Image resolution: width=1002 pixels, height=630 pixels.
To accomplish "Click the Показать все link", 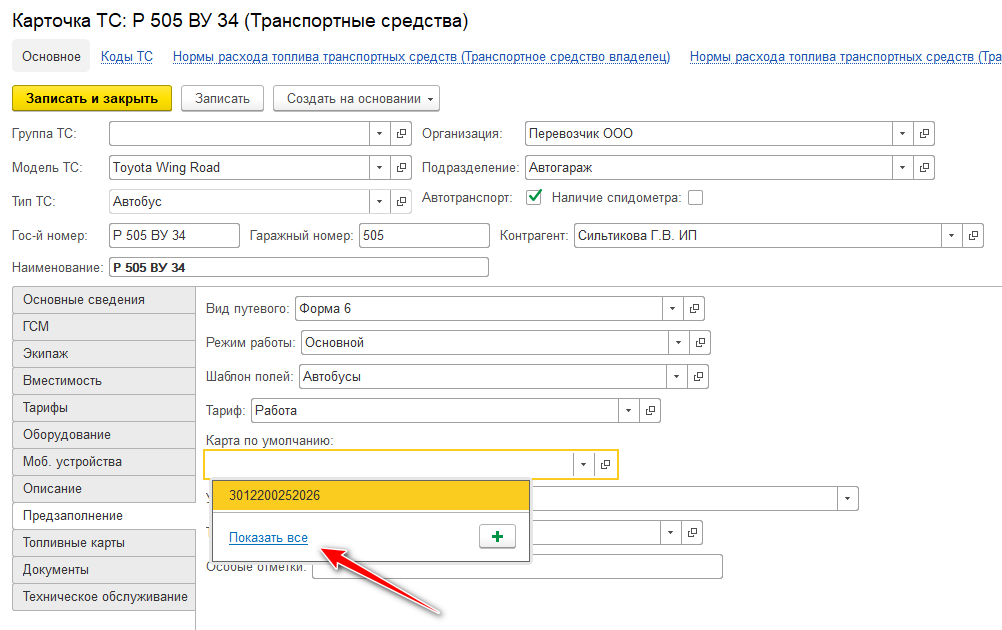I will coord(268,538).
